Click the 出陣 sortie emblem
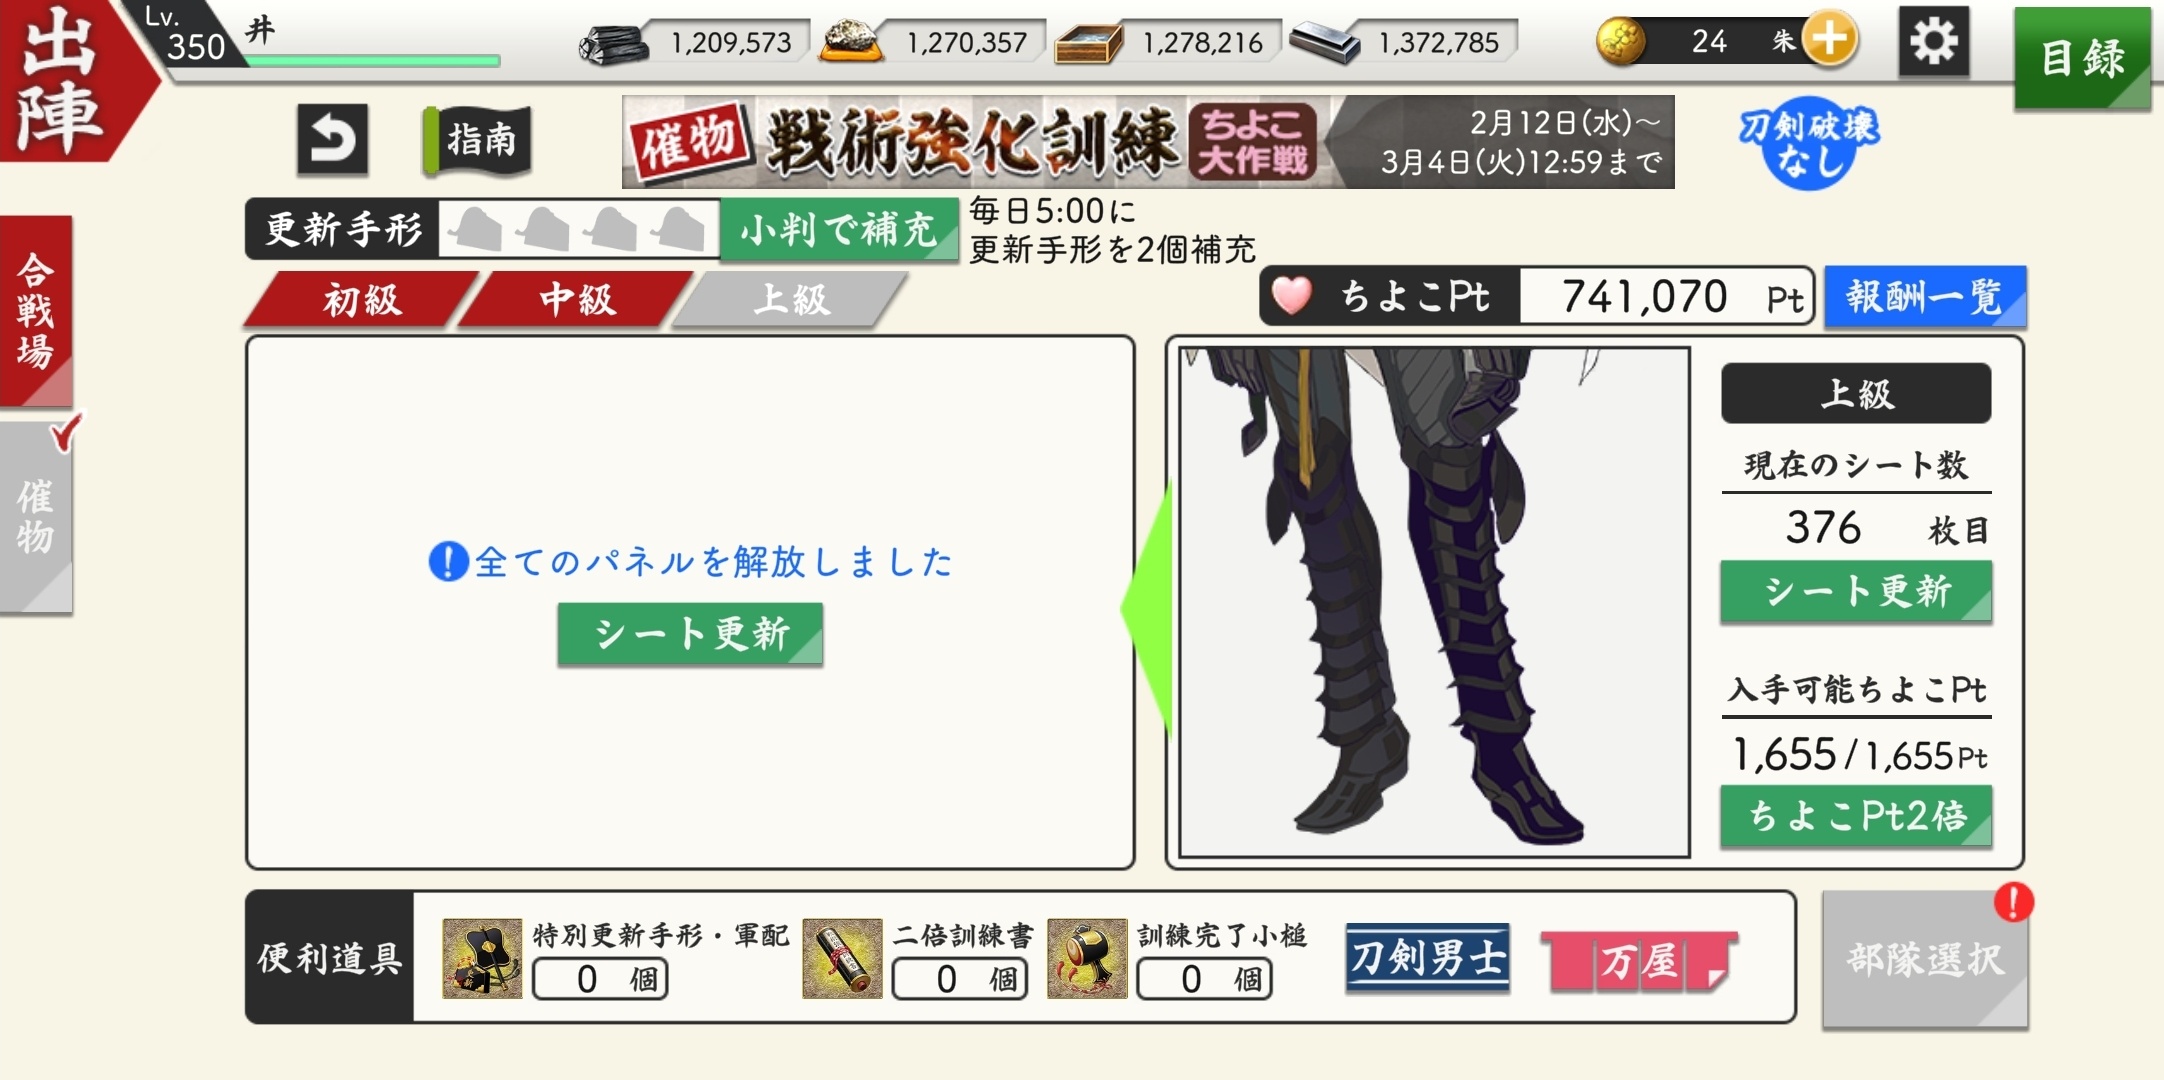 [65, 80]
